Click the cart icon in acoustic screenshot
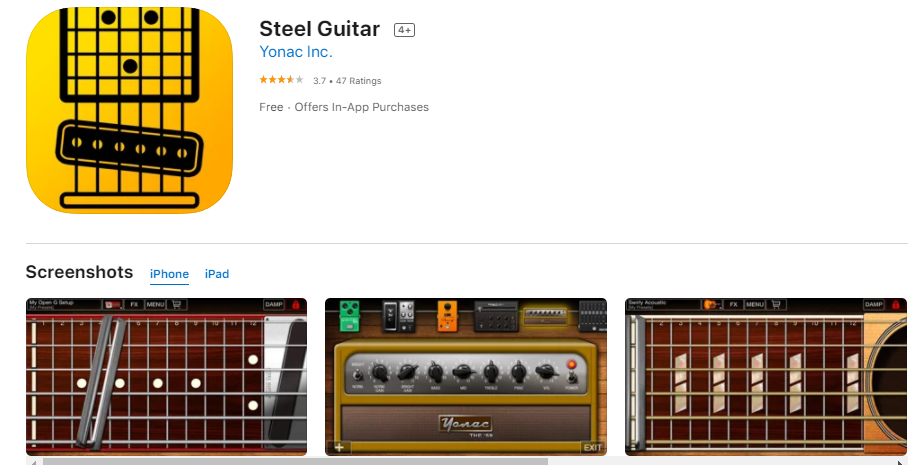 [776, 305]
